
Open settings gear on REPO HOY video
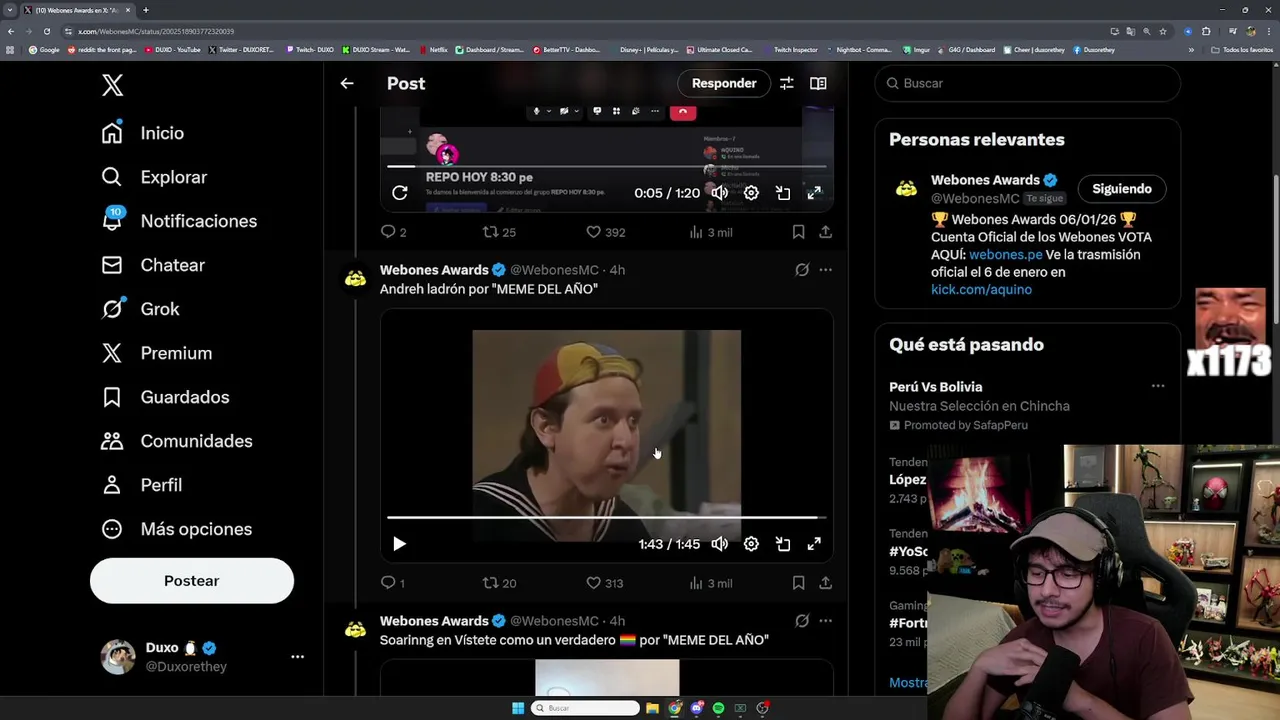pos(751,193)
